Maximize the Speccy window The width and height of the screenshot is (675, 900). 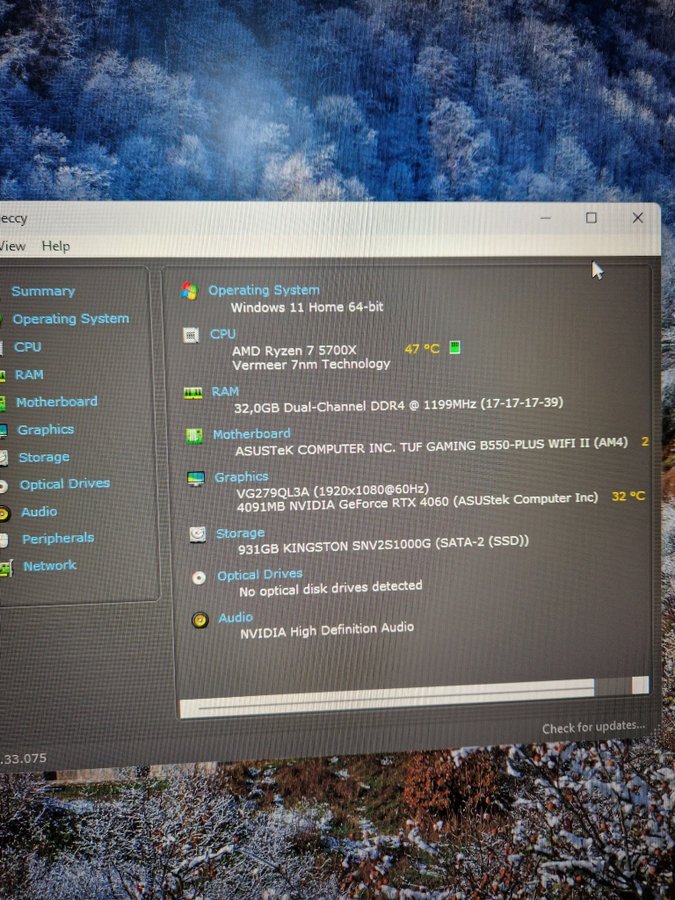[x=591, y=217]
